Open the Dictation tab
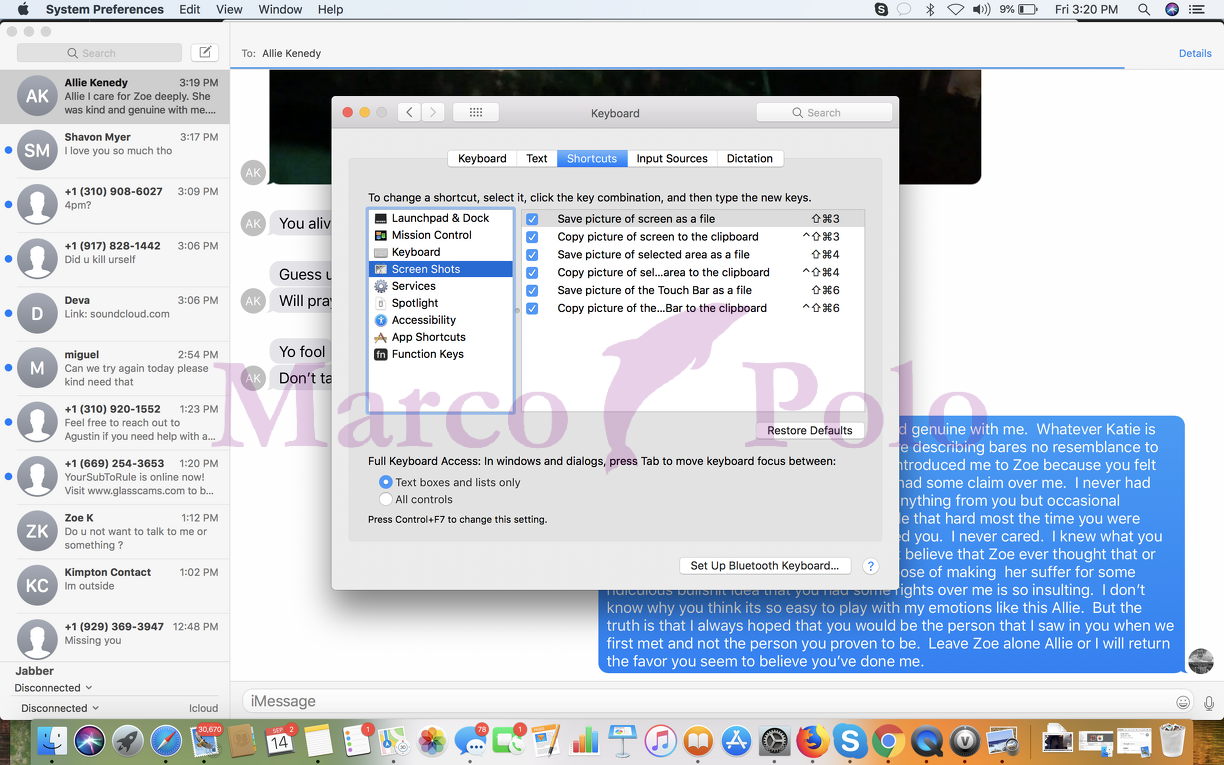The image size is (1224, 765). coord(750,158)
